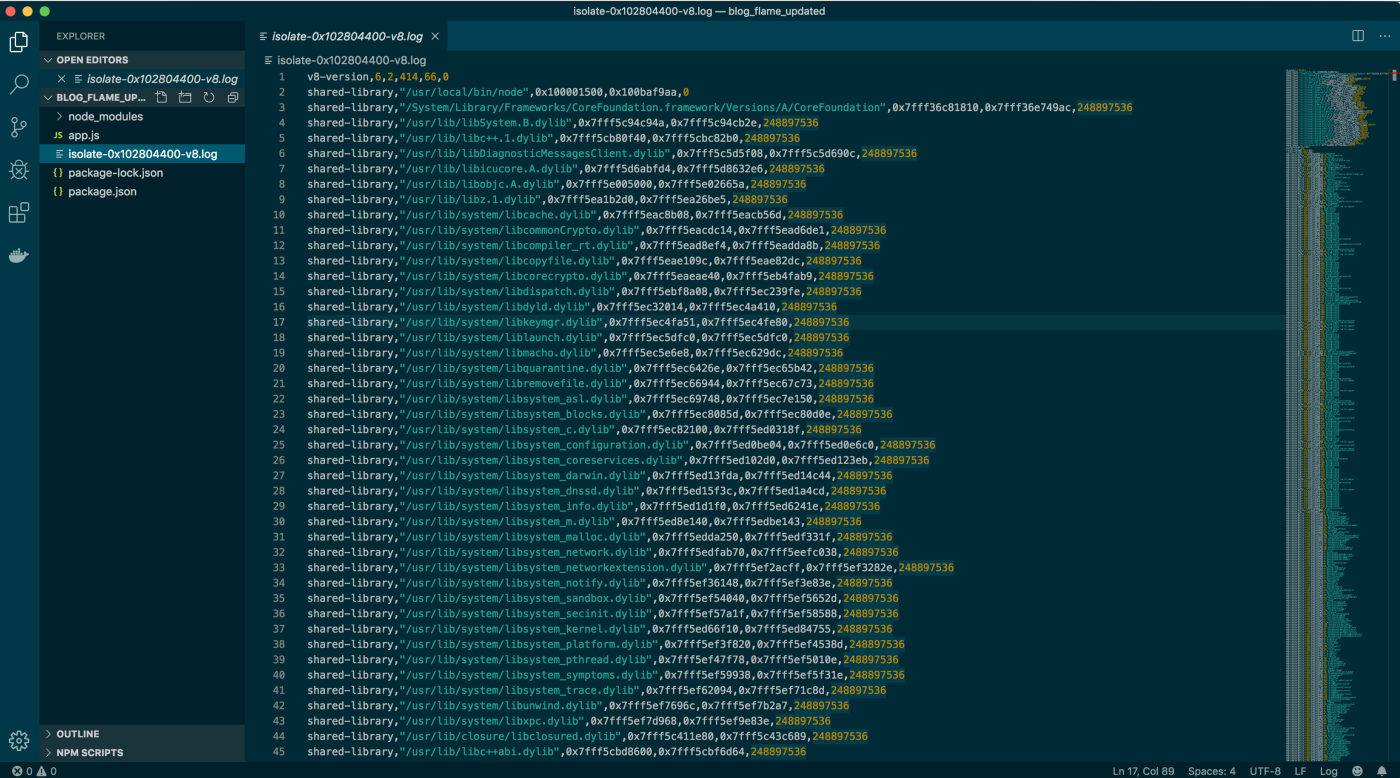Click the New Folder icon in project header
Screen dimensions: 1400x778
186,98
